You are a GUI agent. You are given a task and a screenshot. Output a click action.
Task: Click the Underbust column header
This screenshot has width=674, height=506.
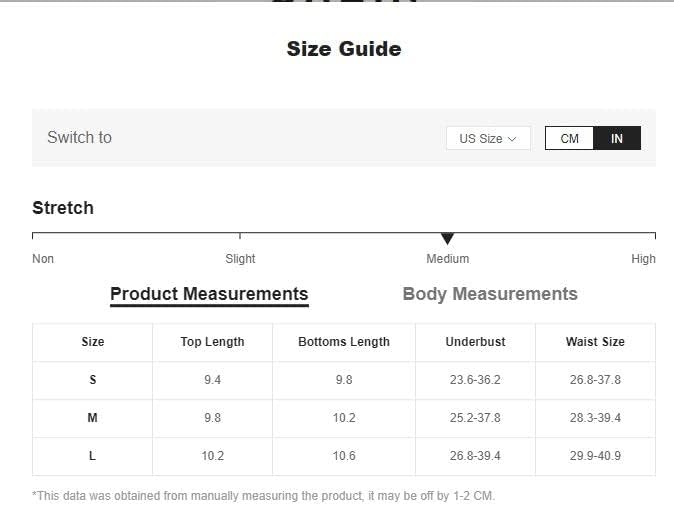[475, 342]
